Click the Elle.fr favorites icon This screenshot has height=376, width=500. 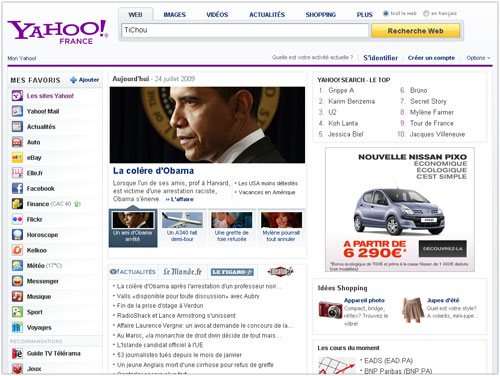pyautogui.click(x=17, y=173)
